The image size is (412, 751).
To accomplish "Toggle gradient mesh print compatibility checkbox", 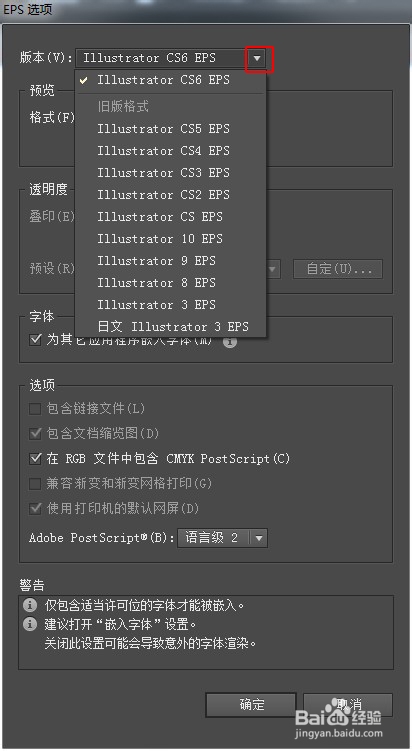I will [35, 483].
